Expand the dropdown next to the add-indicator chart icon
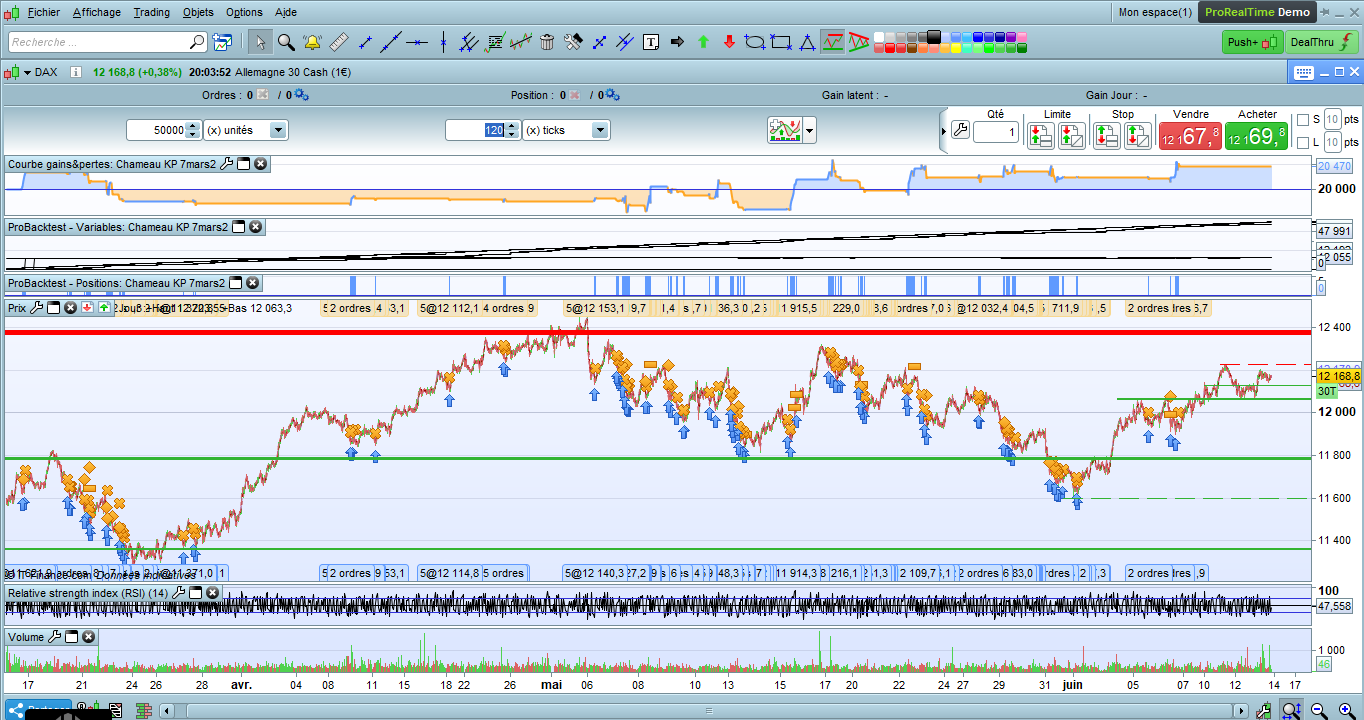Image resolution: width=1364 pixels, height=720 pixels. click(x=810, y=130)
